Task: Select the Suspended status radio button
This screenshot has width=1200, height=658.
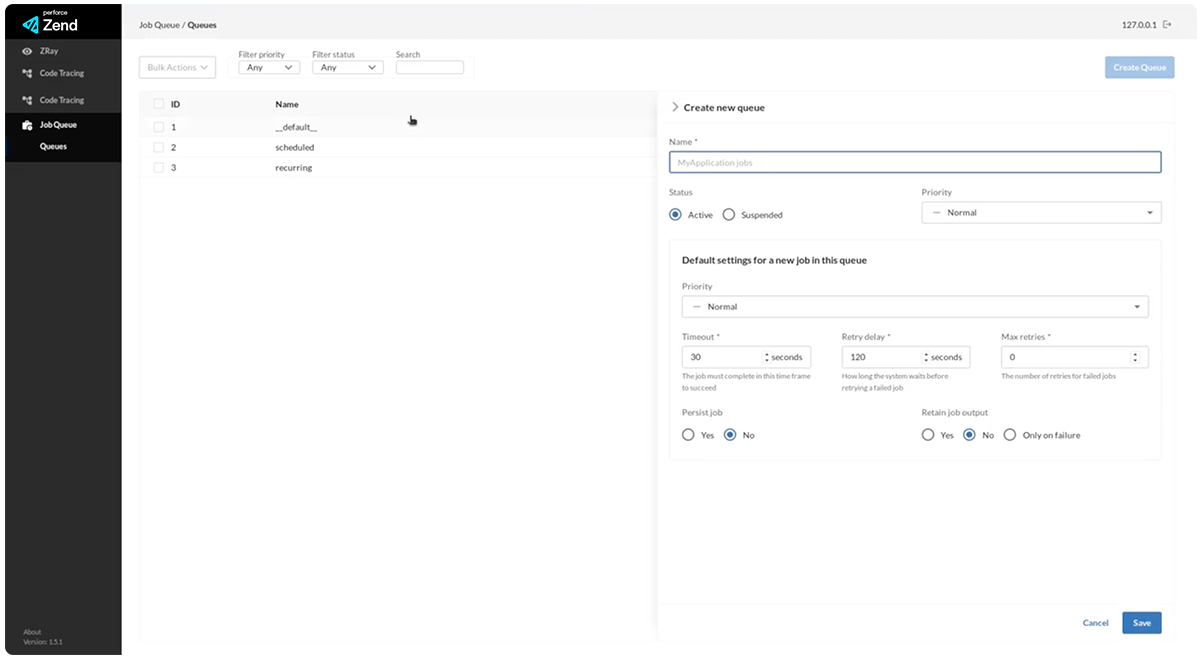Action: point(728,215)
